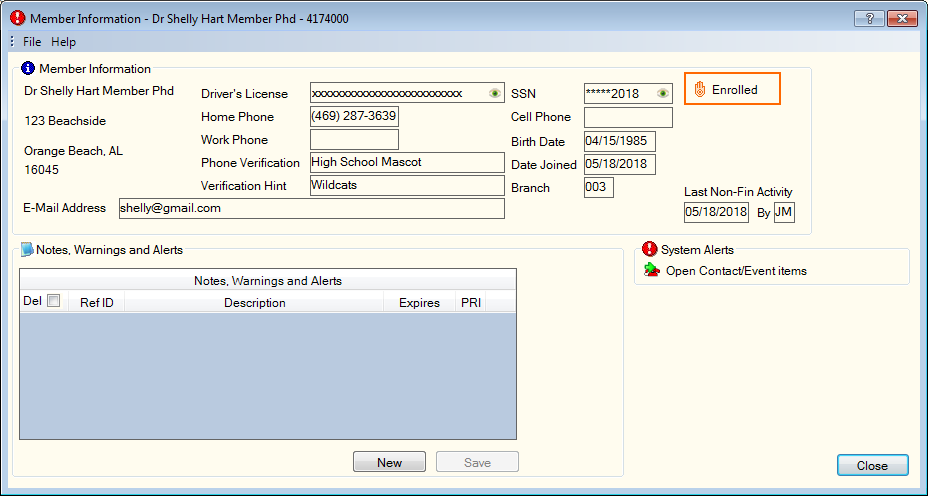Click the Branch field showing 003
Screen dimensions: 928x496
[x=599, y=188]
